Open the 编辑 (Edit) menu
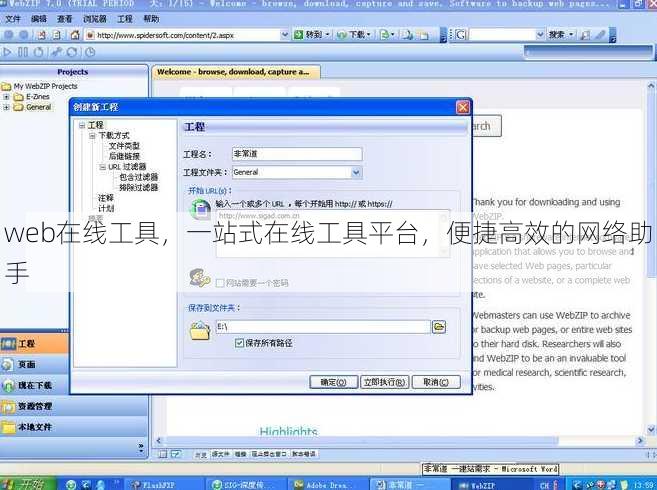This screenshot has height=490, width=657. pos(39,19)
